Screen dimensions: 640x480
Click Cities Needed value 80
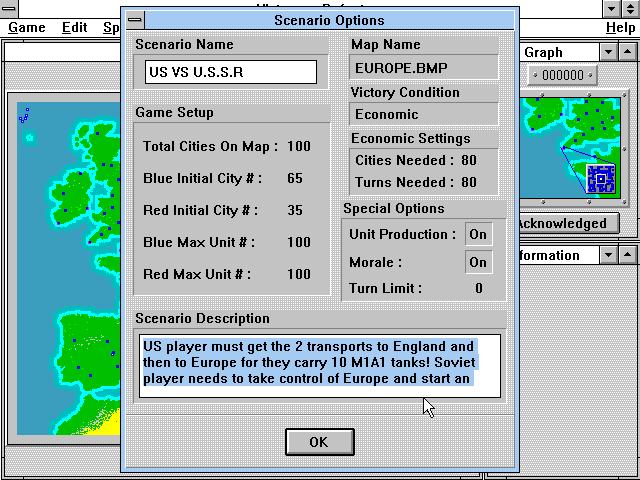[469, 160]
